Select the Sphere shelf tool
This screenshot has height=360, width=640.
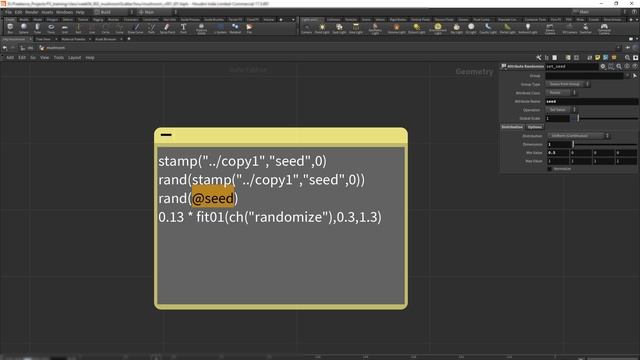pyautogui.click(x=24, y=28)
